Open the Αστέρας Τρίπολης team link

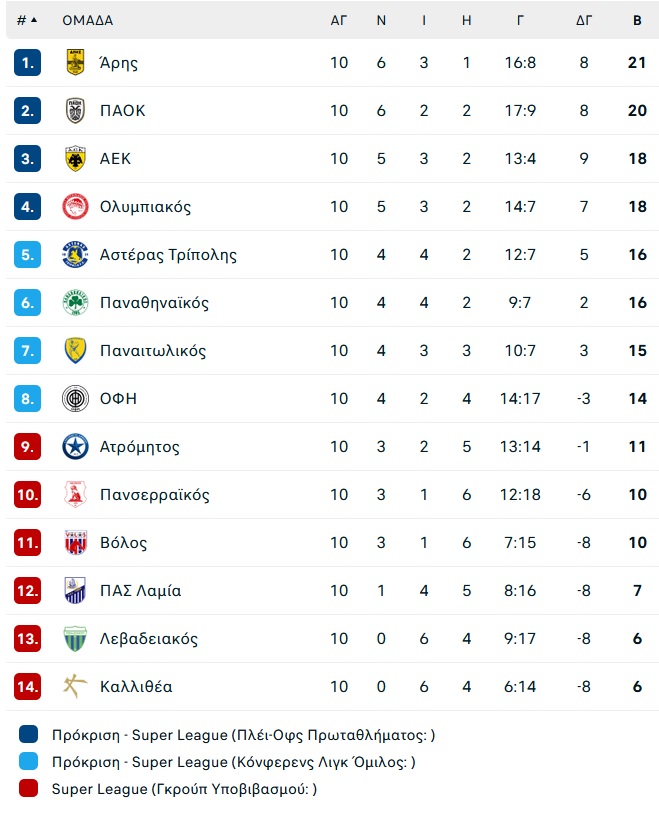(168, 254)
